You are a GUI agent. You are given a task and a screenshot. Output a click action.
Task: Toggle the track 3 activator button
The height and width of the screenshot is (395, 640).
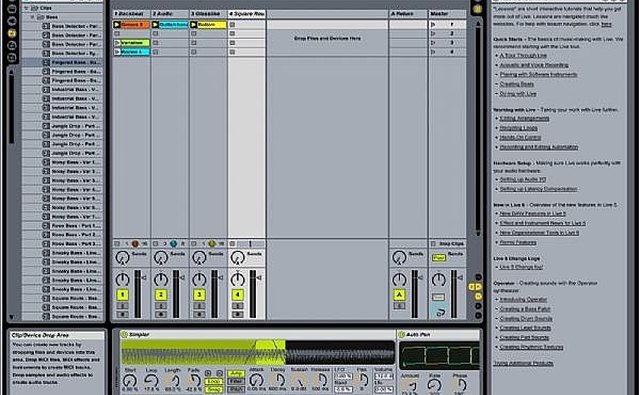coord(199,295)
